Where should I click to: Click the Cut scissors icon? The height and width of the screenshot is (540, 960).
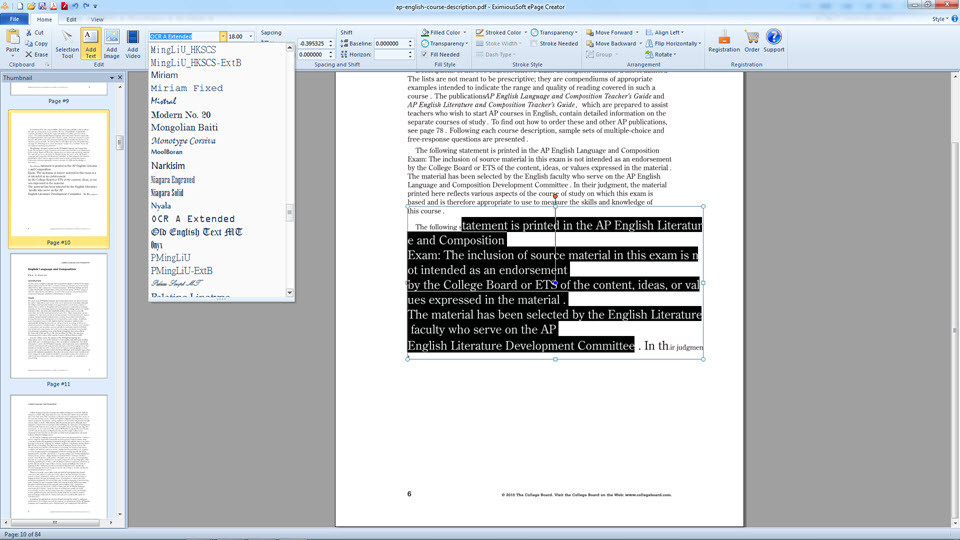click(29, 32)
